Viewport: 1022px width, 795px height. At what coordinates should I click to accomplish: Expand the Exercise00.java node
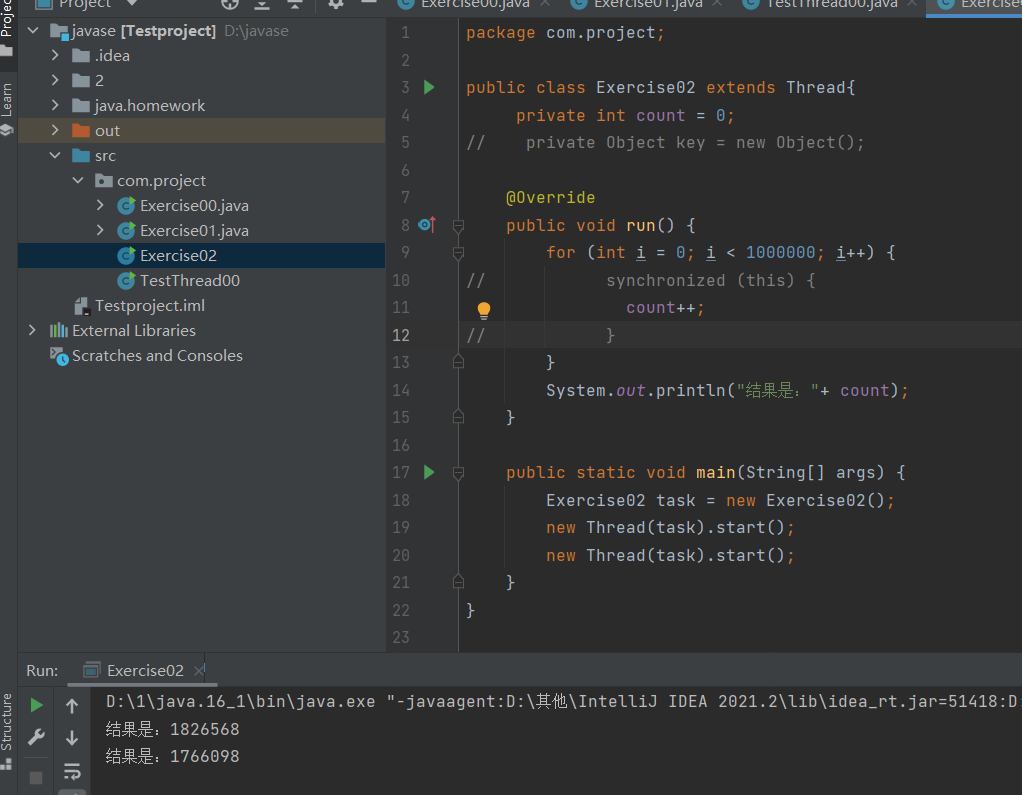pos(100,206)
